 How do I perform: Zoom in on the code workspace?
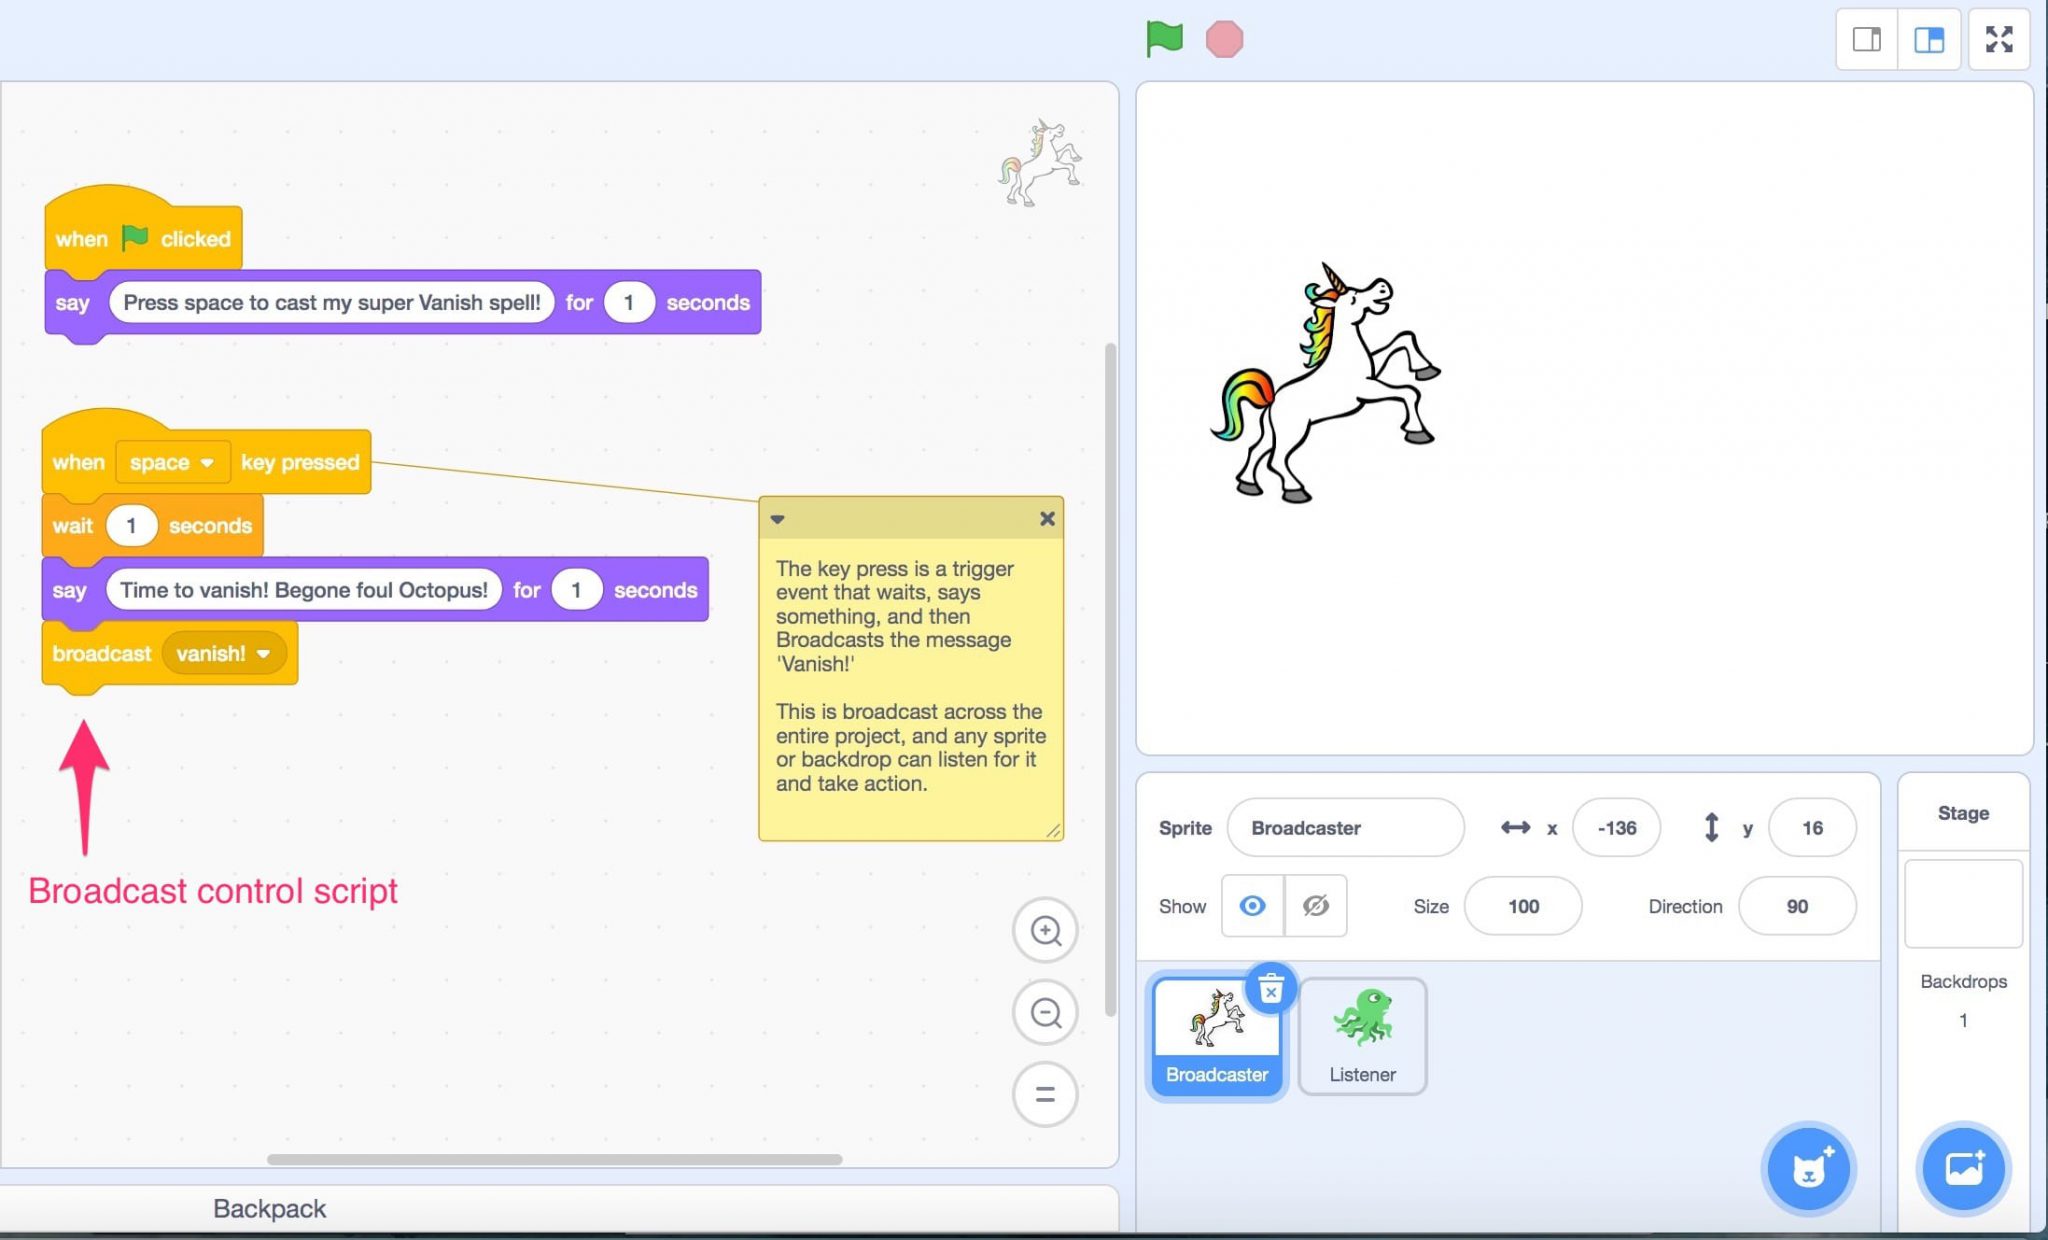point(1045,929)
